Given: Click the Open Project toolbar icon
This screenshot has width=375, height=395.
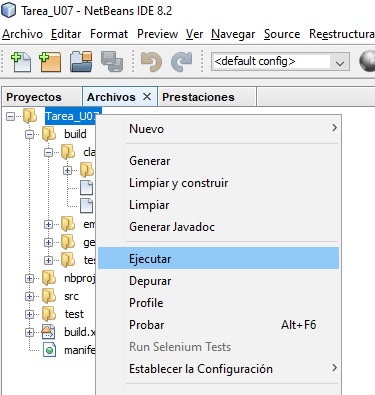Looking at the screenshot, I should 81,61.
